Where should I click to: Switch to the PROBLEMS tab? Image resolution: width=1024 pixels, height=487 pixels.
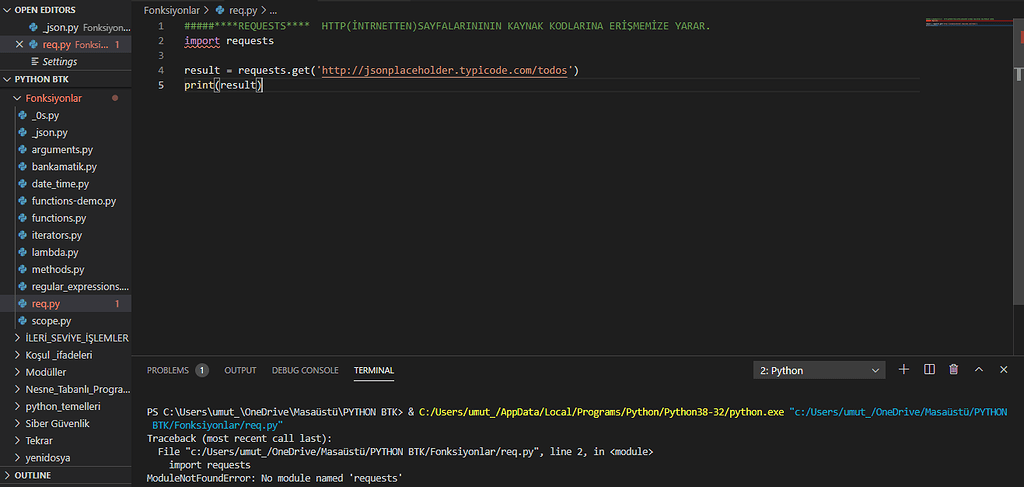pos(168,370)
